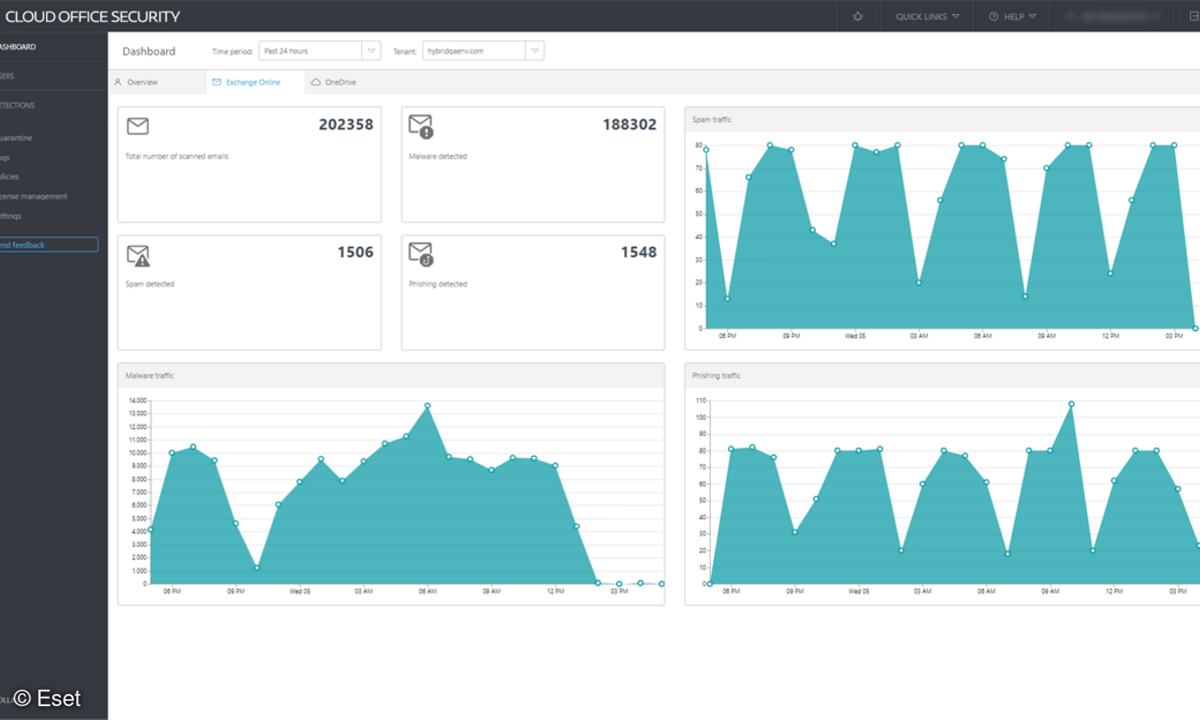Click the 'Tenant:' label
The height and width of the screenshot is (720, 1200).
tap(404, 51)
